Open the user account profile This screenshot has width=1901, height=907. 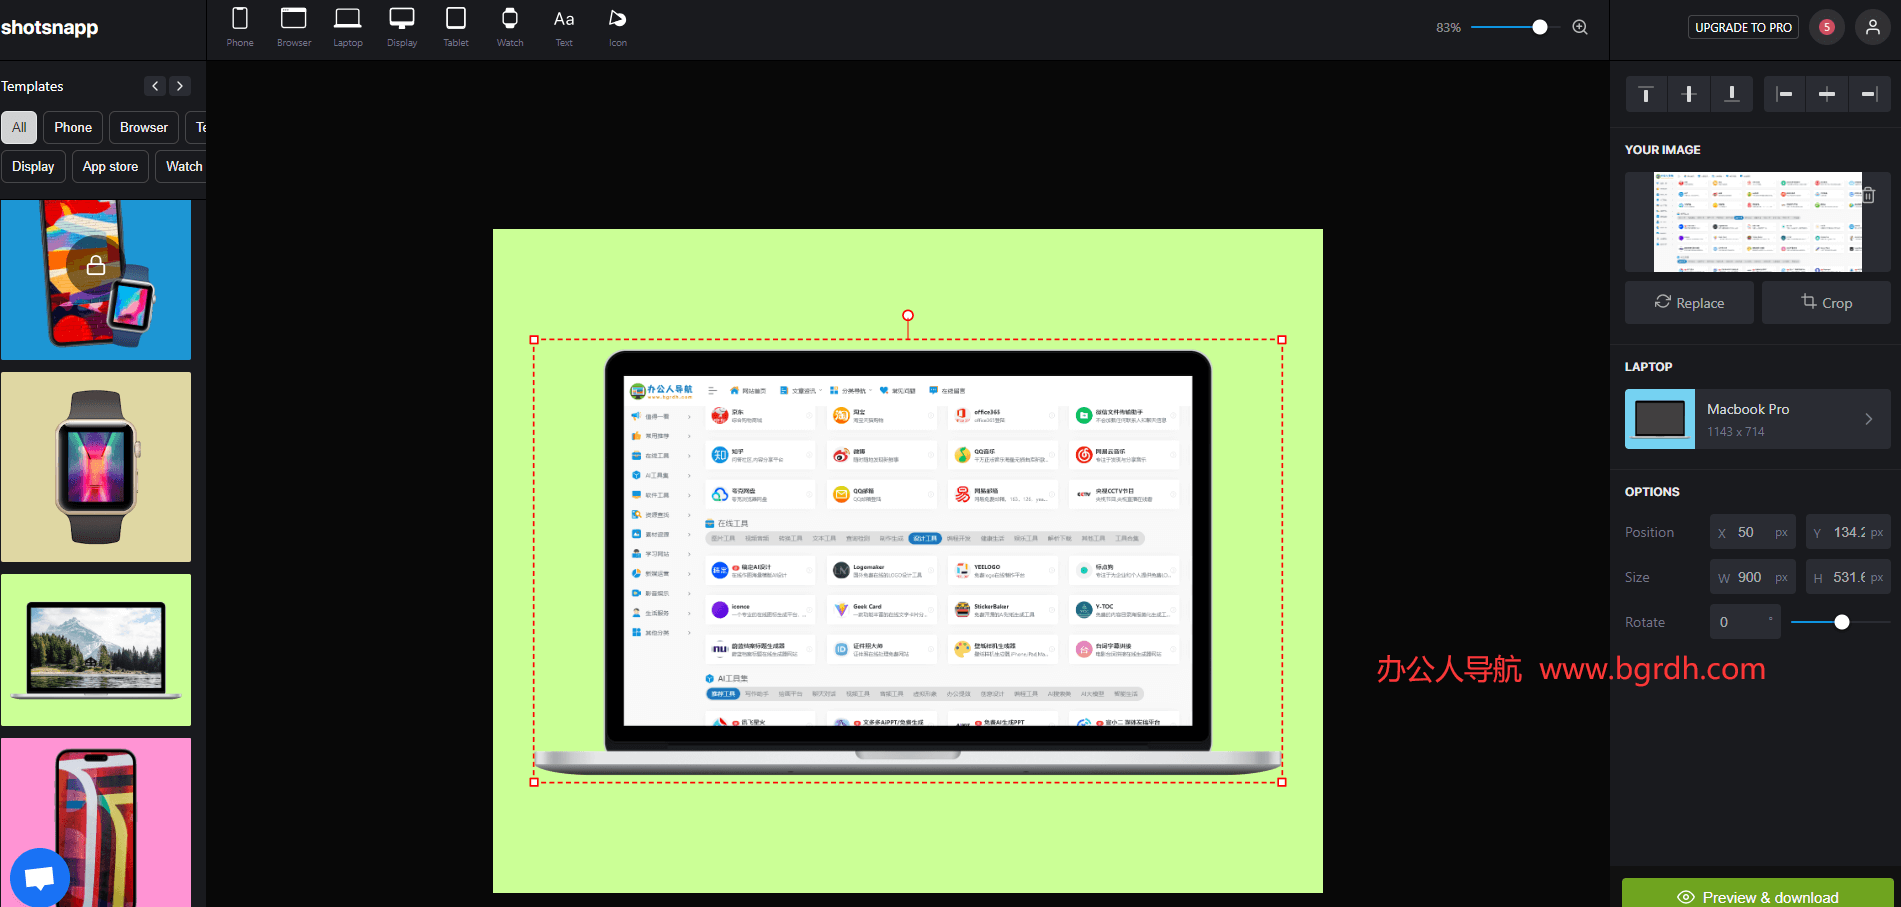click(x=1872, y=27)
